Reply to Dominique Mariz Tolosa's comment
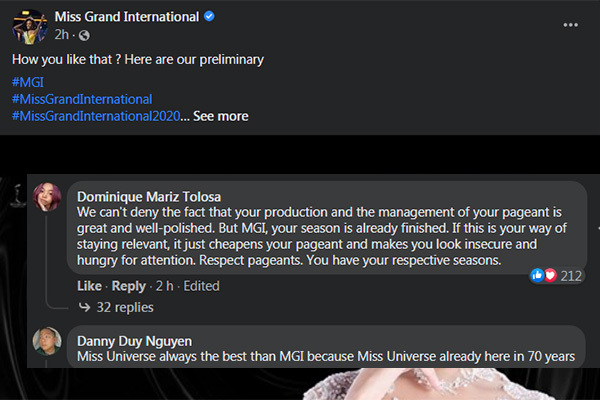The height and width of the screenshot is (400, 600). [x=129, y=286]
